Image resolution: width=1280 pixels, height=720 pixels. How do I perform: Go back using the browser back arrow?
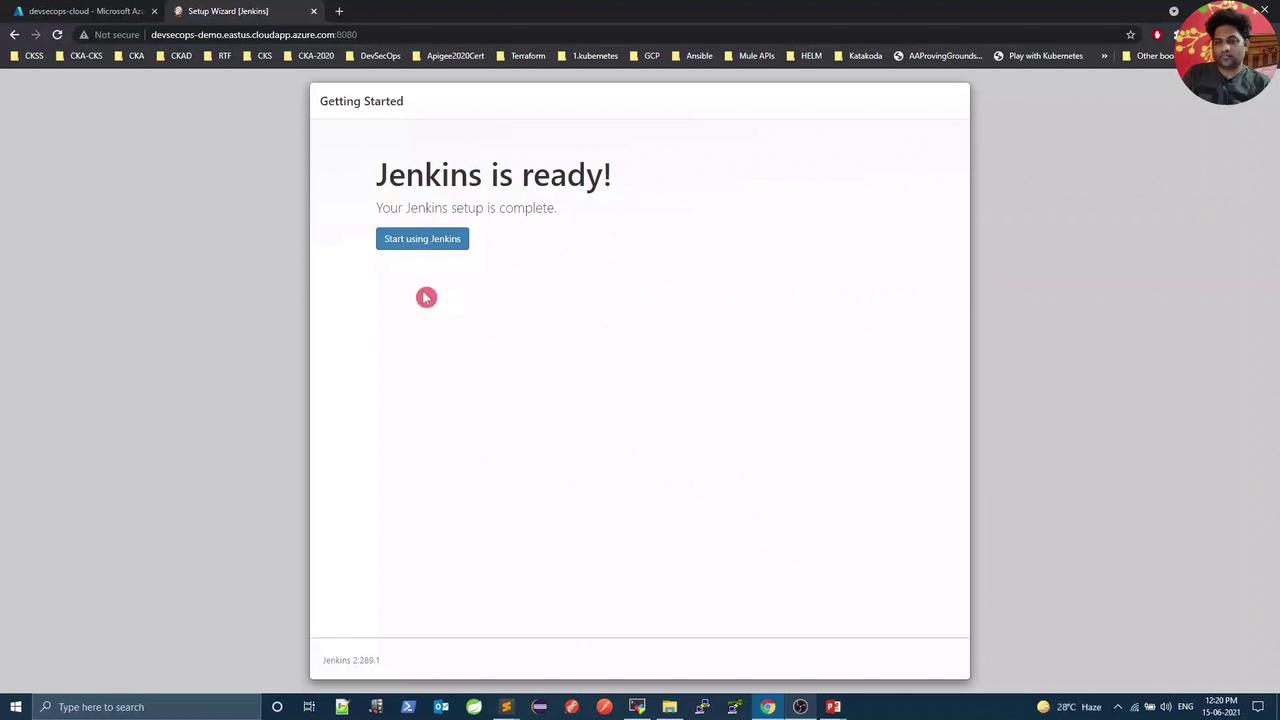click(14, 35)
